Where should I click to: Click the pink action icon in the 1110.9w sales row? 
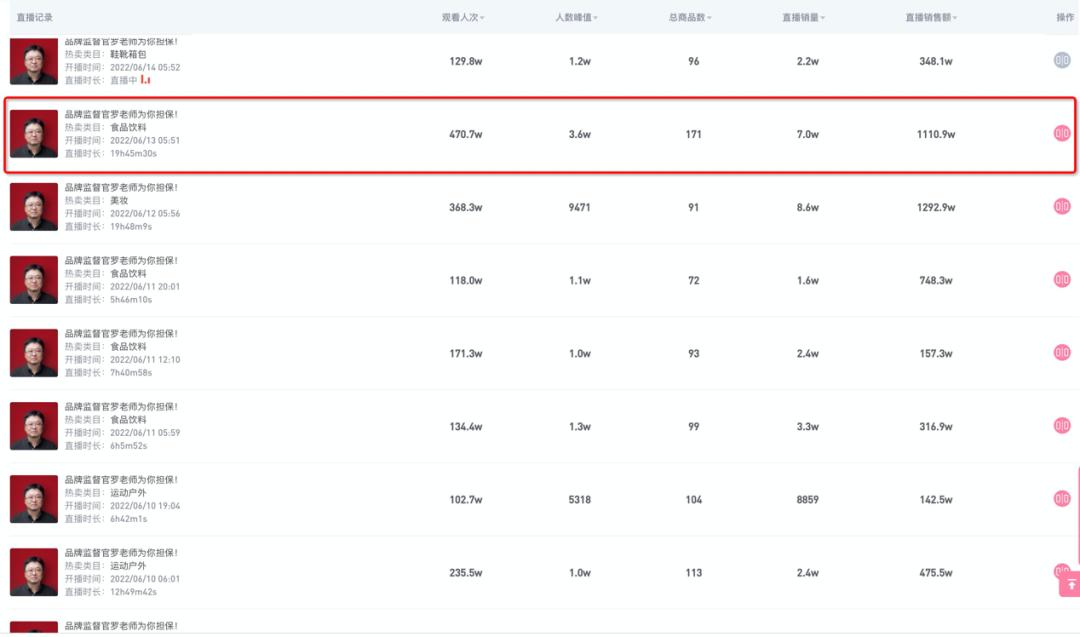1062,133
